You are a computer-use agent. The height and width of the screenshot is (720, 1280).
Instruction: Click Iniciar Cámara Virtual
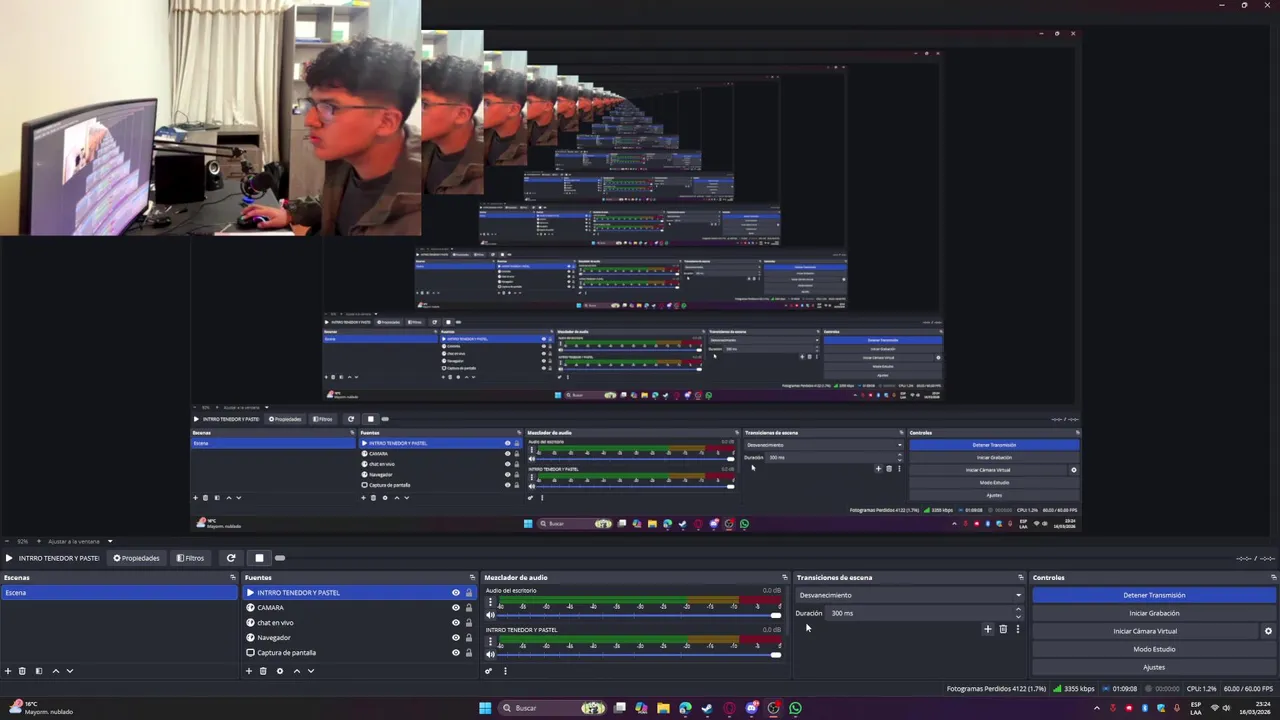1145,631
